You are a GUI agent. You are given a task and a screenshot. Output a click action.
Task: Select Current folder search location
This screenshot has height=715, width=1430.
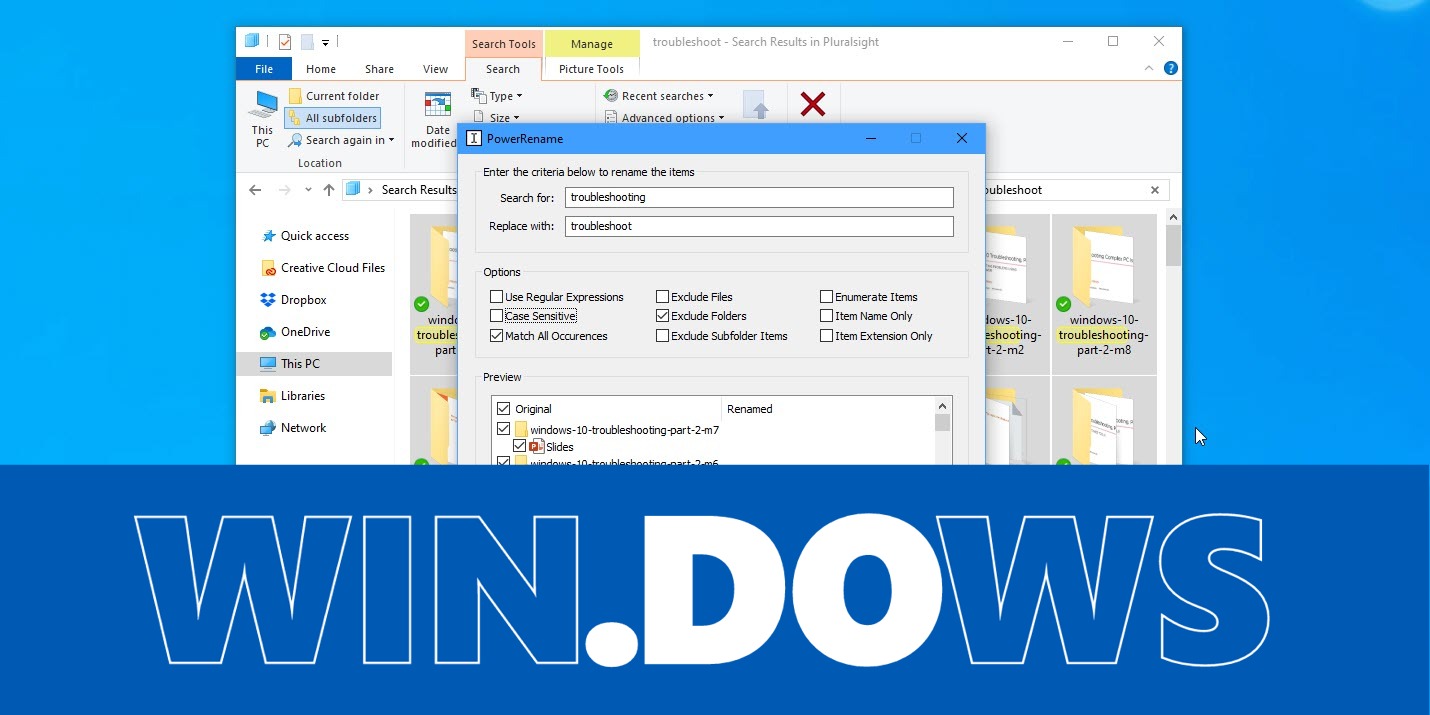pyautogui.click(x=333, y=96)
